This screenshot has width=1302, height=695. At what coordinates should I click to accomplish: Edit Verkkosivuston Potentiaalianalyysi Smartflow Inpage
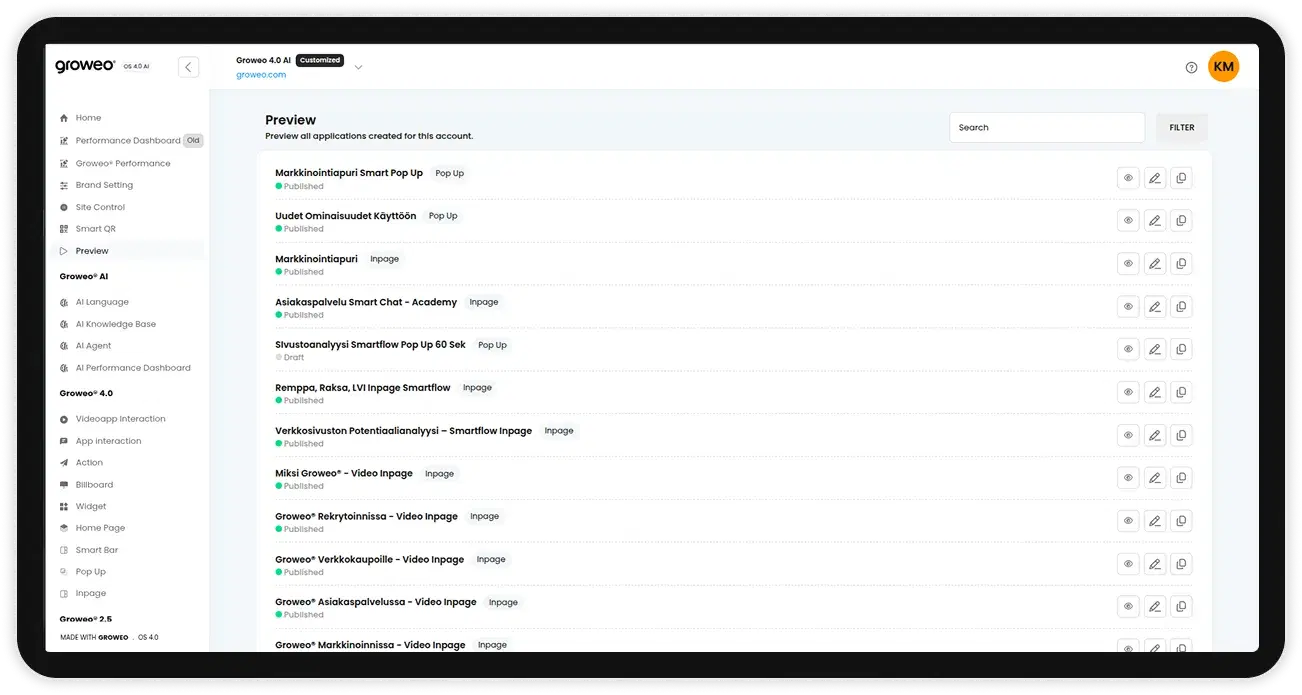[x=1154, y=435]
